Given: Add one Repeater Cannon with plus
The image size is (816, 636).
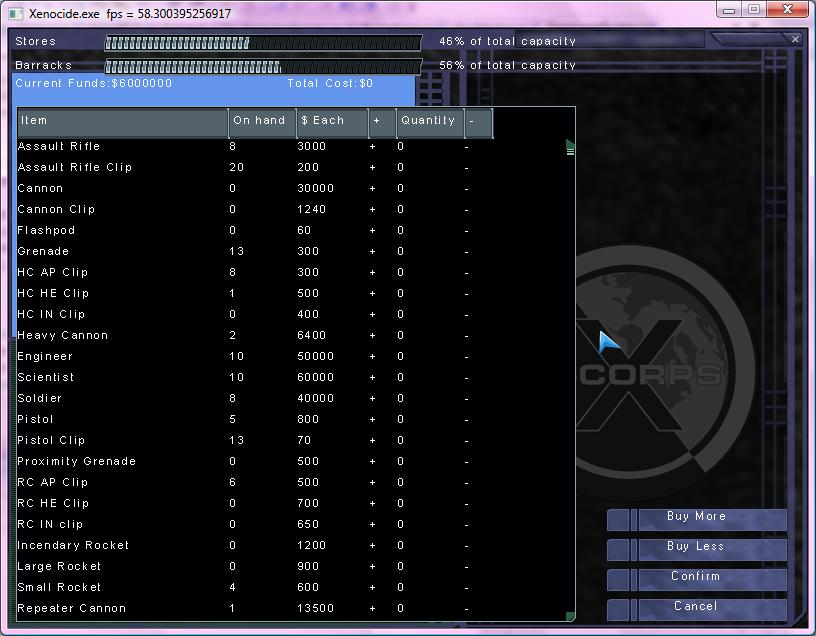Looking at the screenshot, I should [373, 608].
